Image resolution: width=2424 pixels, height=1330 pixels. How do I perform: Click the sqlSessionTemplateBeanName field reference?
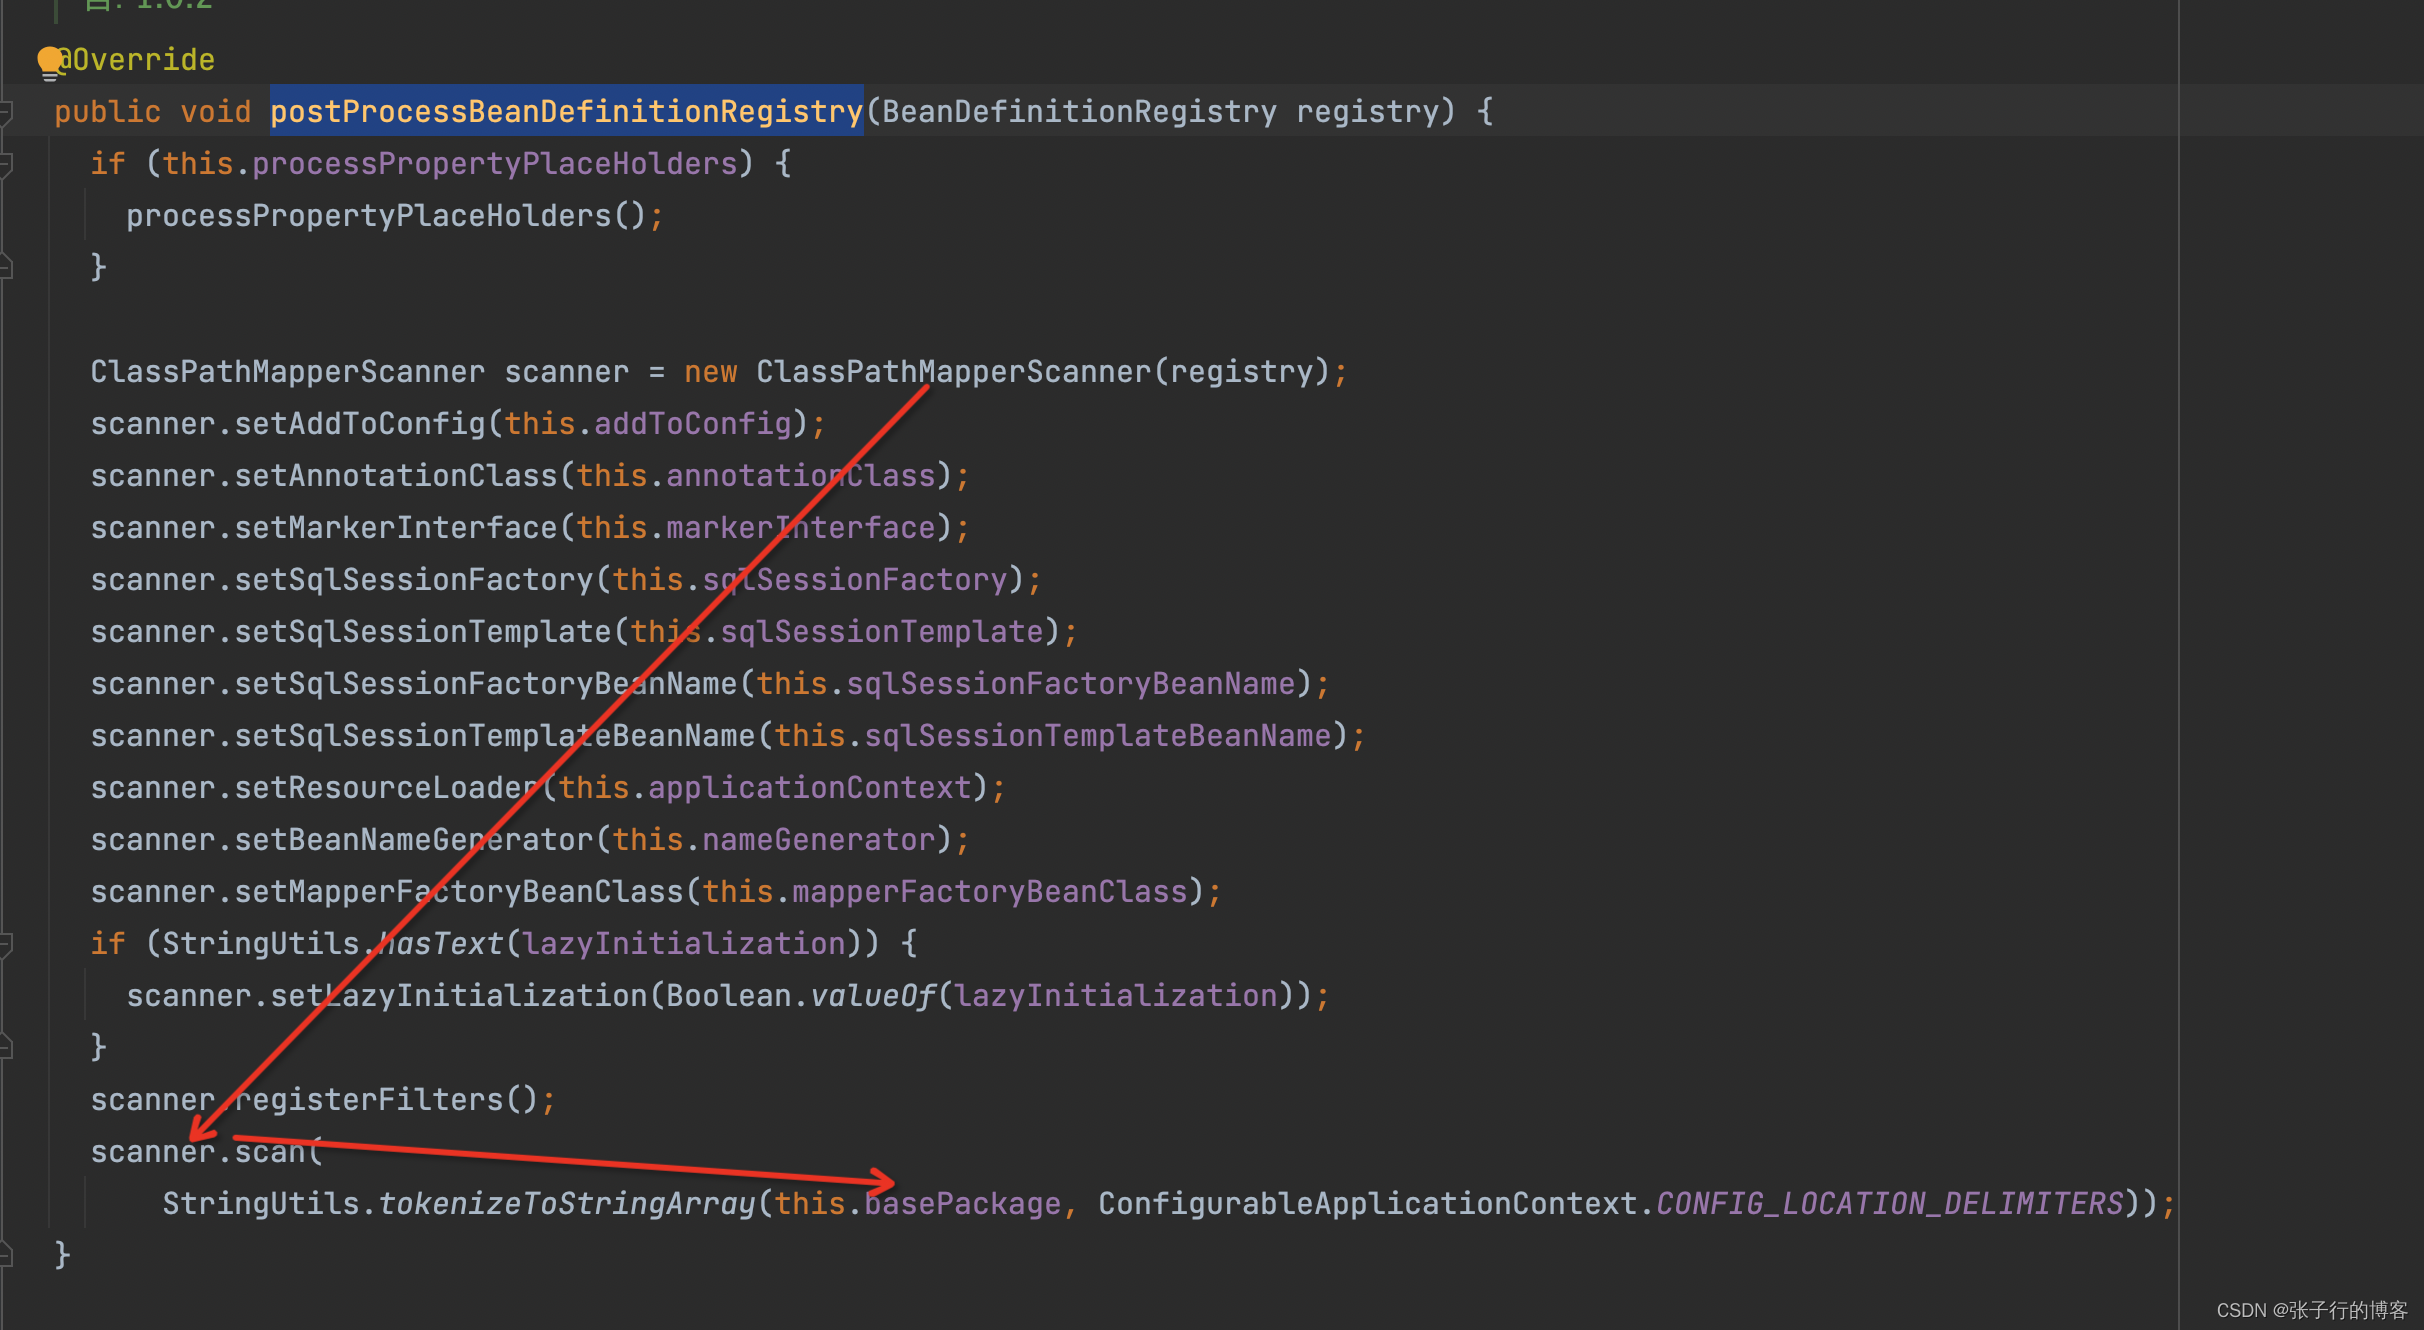(1097, 736)
